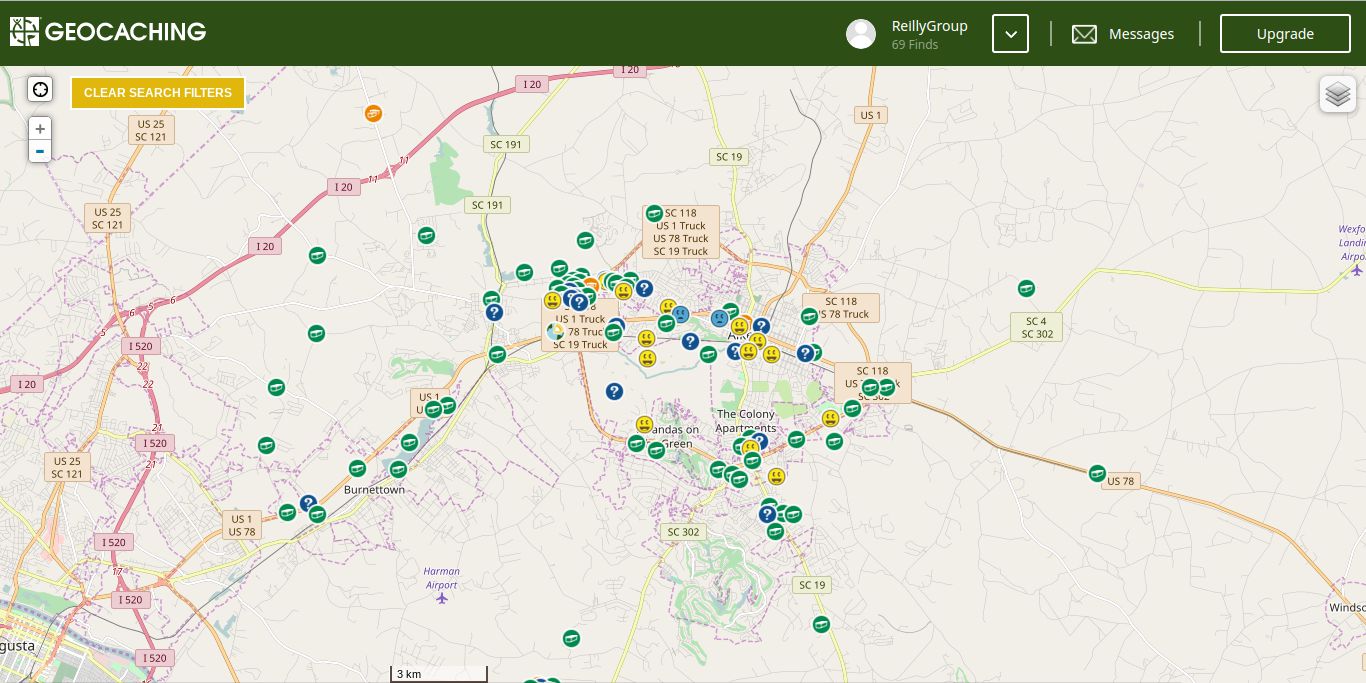Click the Harman Airport plane icon
The height and width of the screenshot is (683, 1366).
click(x=442, y=598)
